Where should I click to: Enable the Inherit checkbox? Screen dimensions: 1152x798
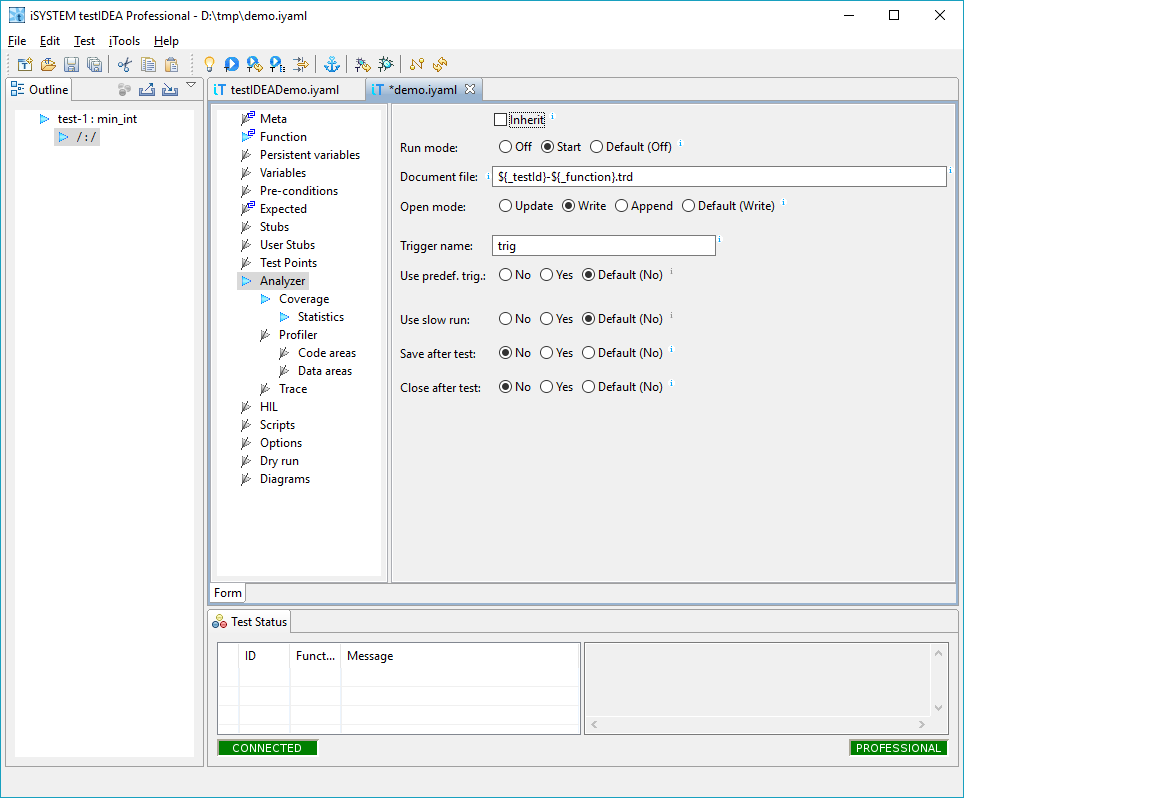coord(500,120)
